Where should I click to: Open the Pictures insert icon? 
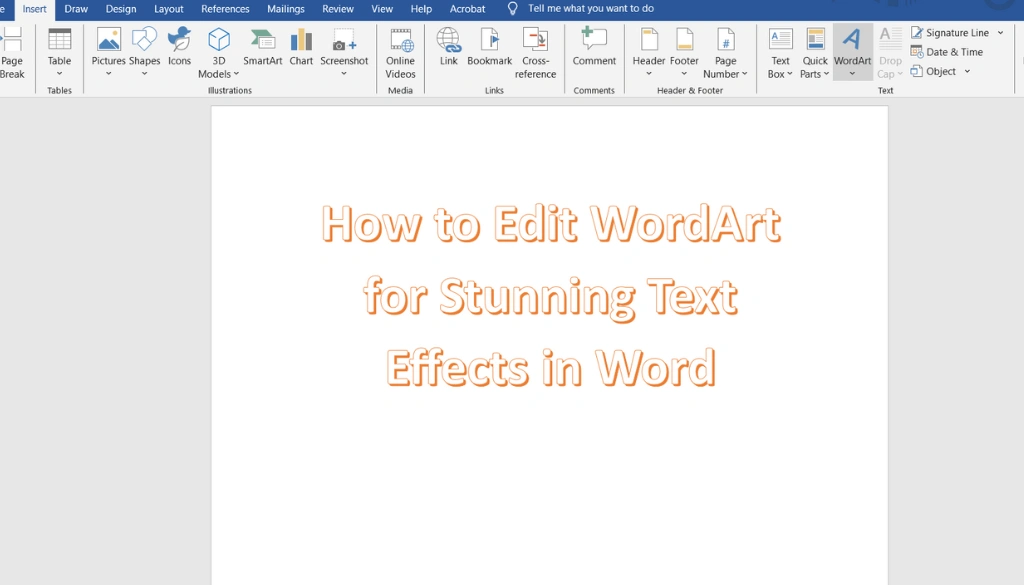[108, 39]
